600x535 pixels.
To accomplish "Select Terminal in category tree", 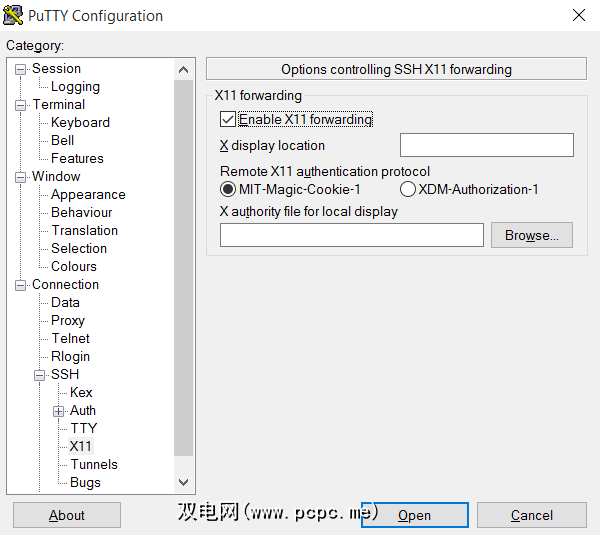I will [59, 104].
